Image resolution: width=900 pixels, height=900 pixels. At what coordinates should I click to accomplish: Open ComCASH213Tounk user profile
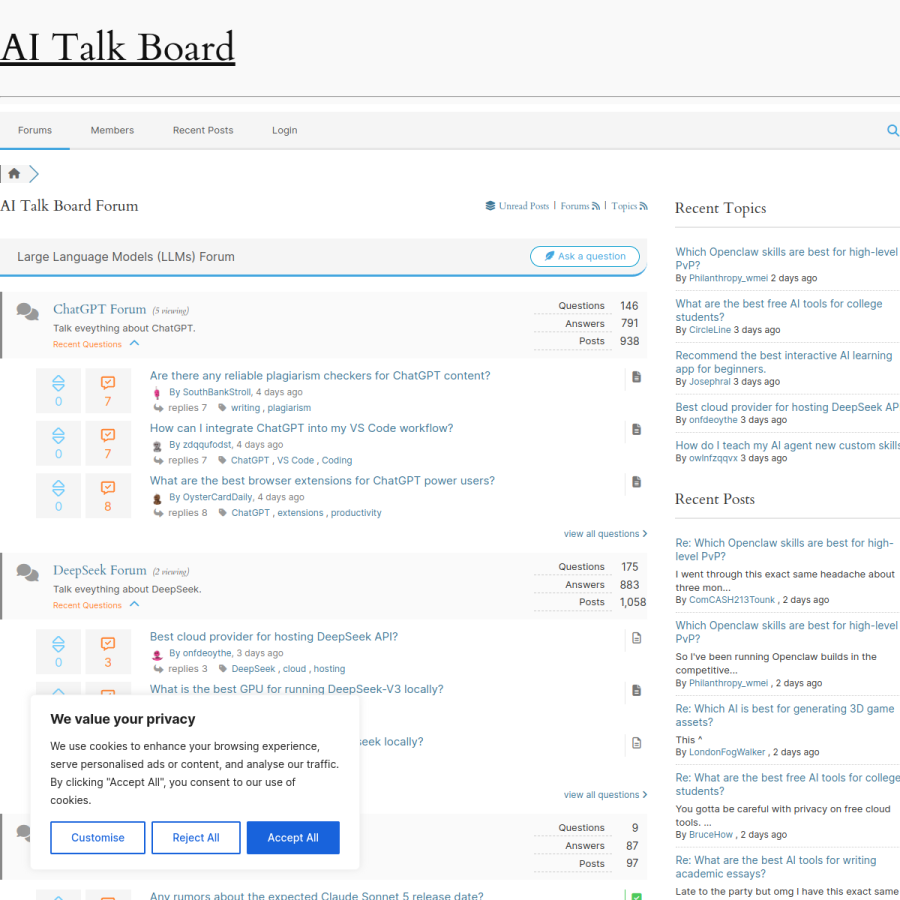(732, 600)
